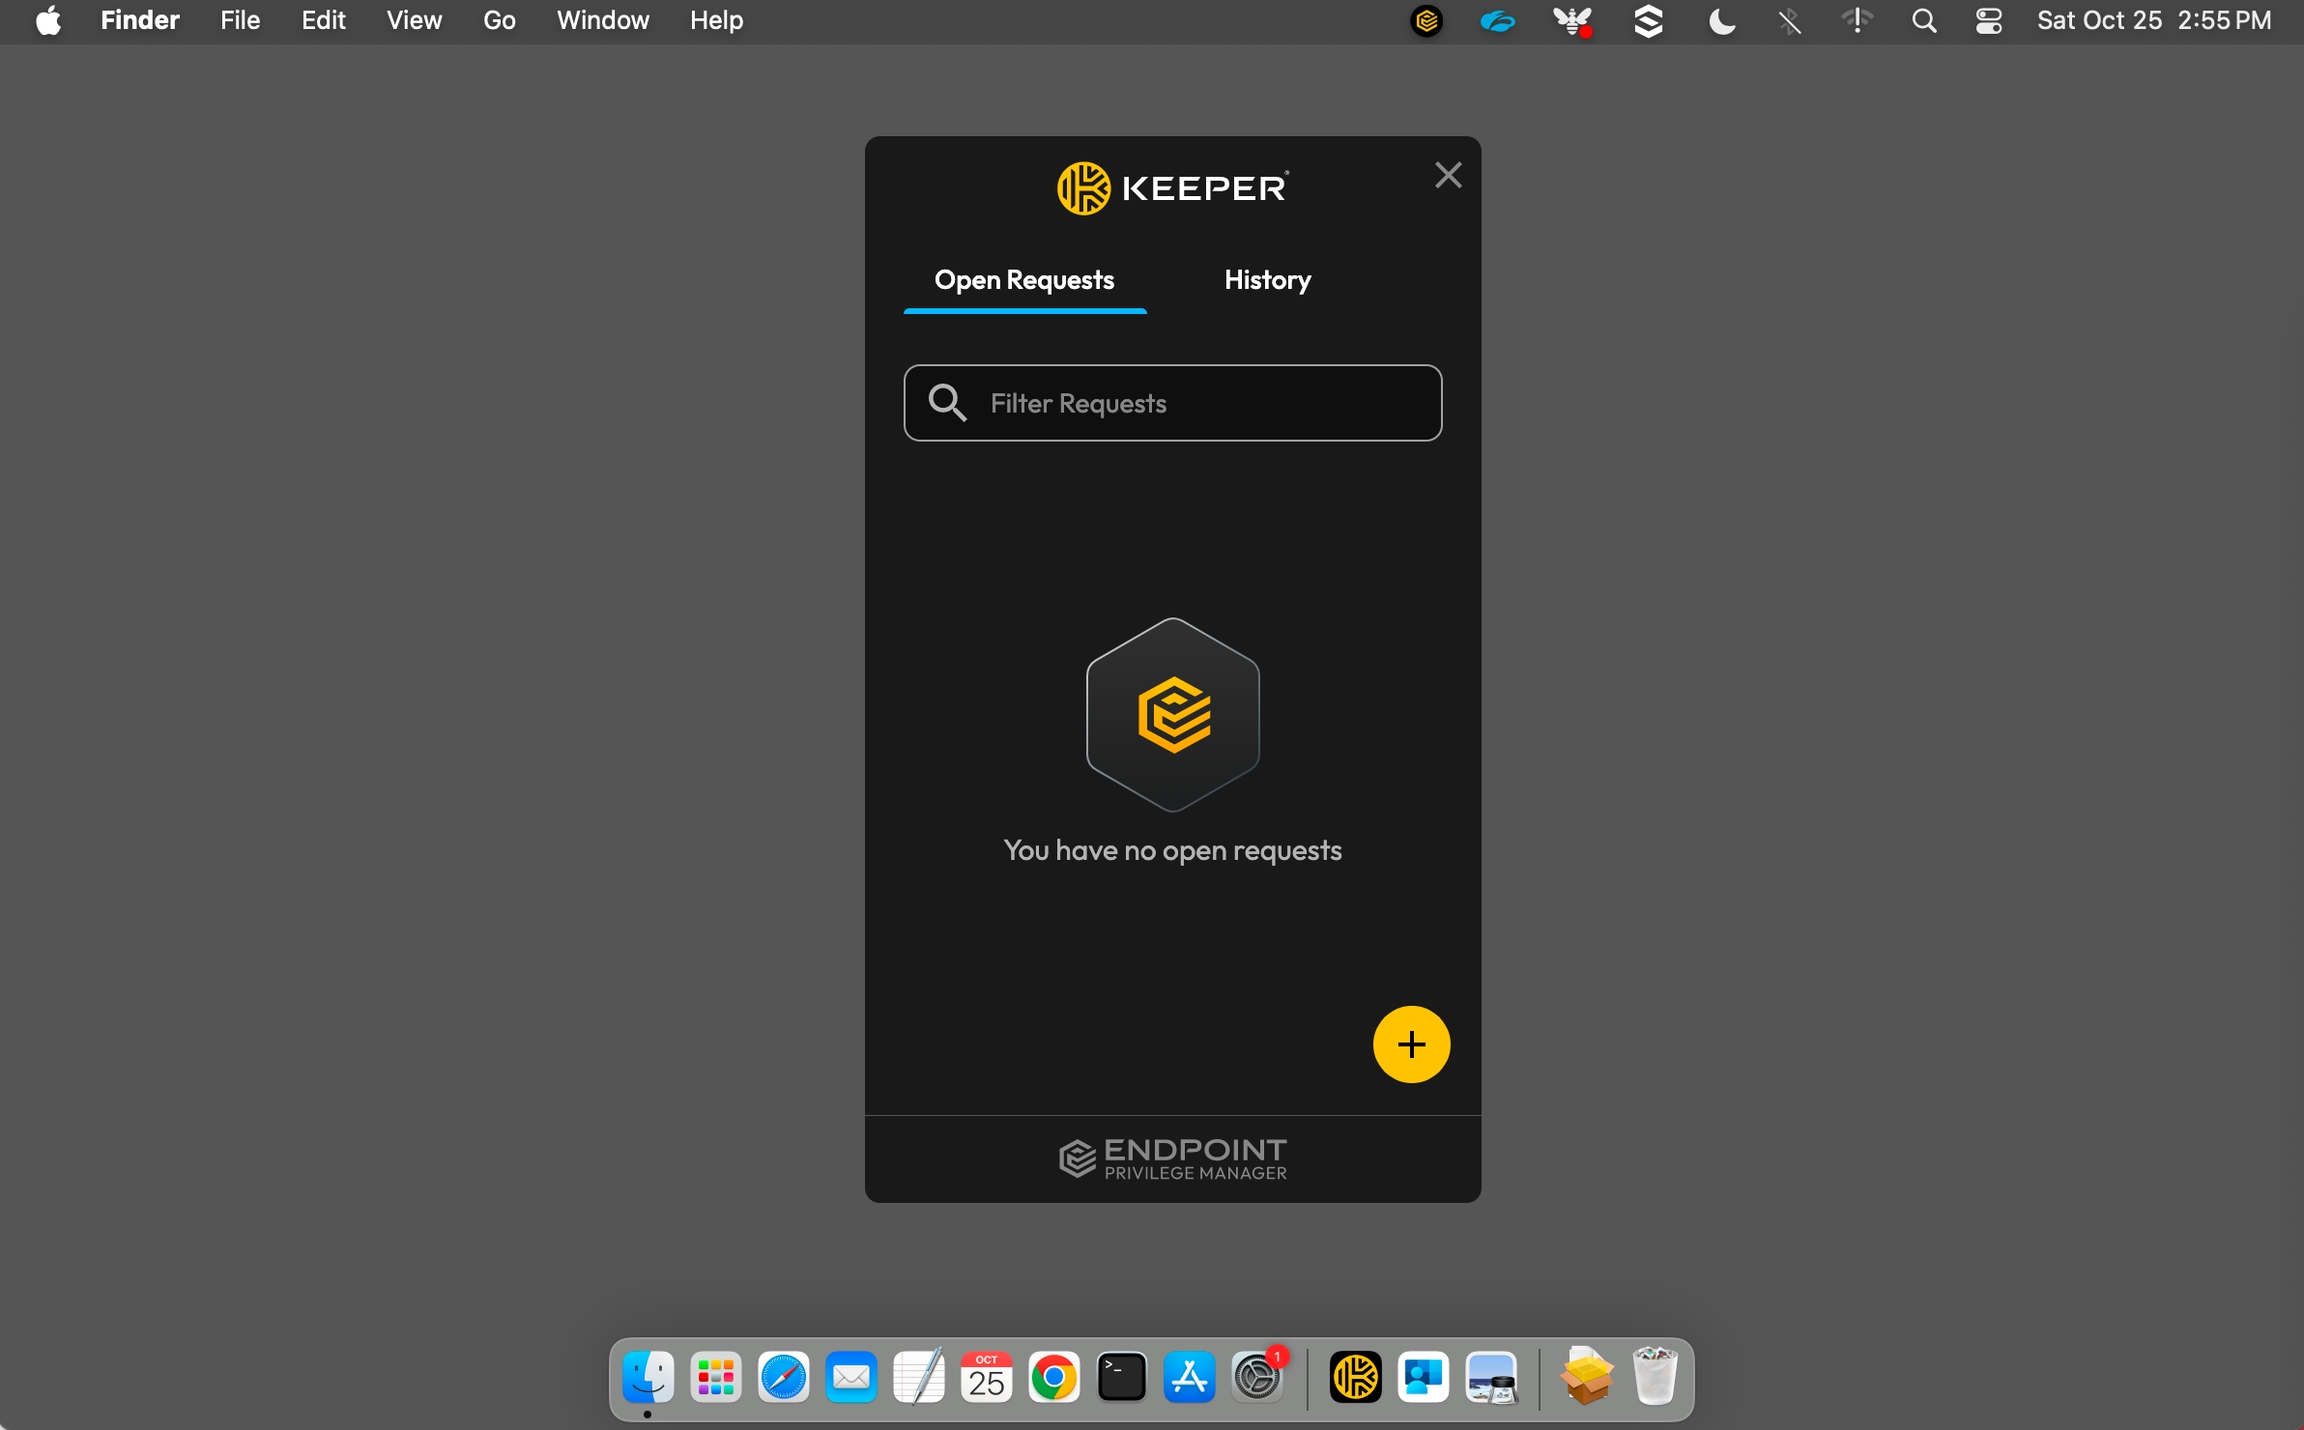The image size is (2304, 1430).
Task: Click the yellow plus new request button
Action: [x=1411, y=1044]
